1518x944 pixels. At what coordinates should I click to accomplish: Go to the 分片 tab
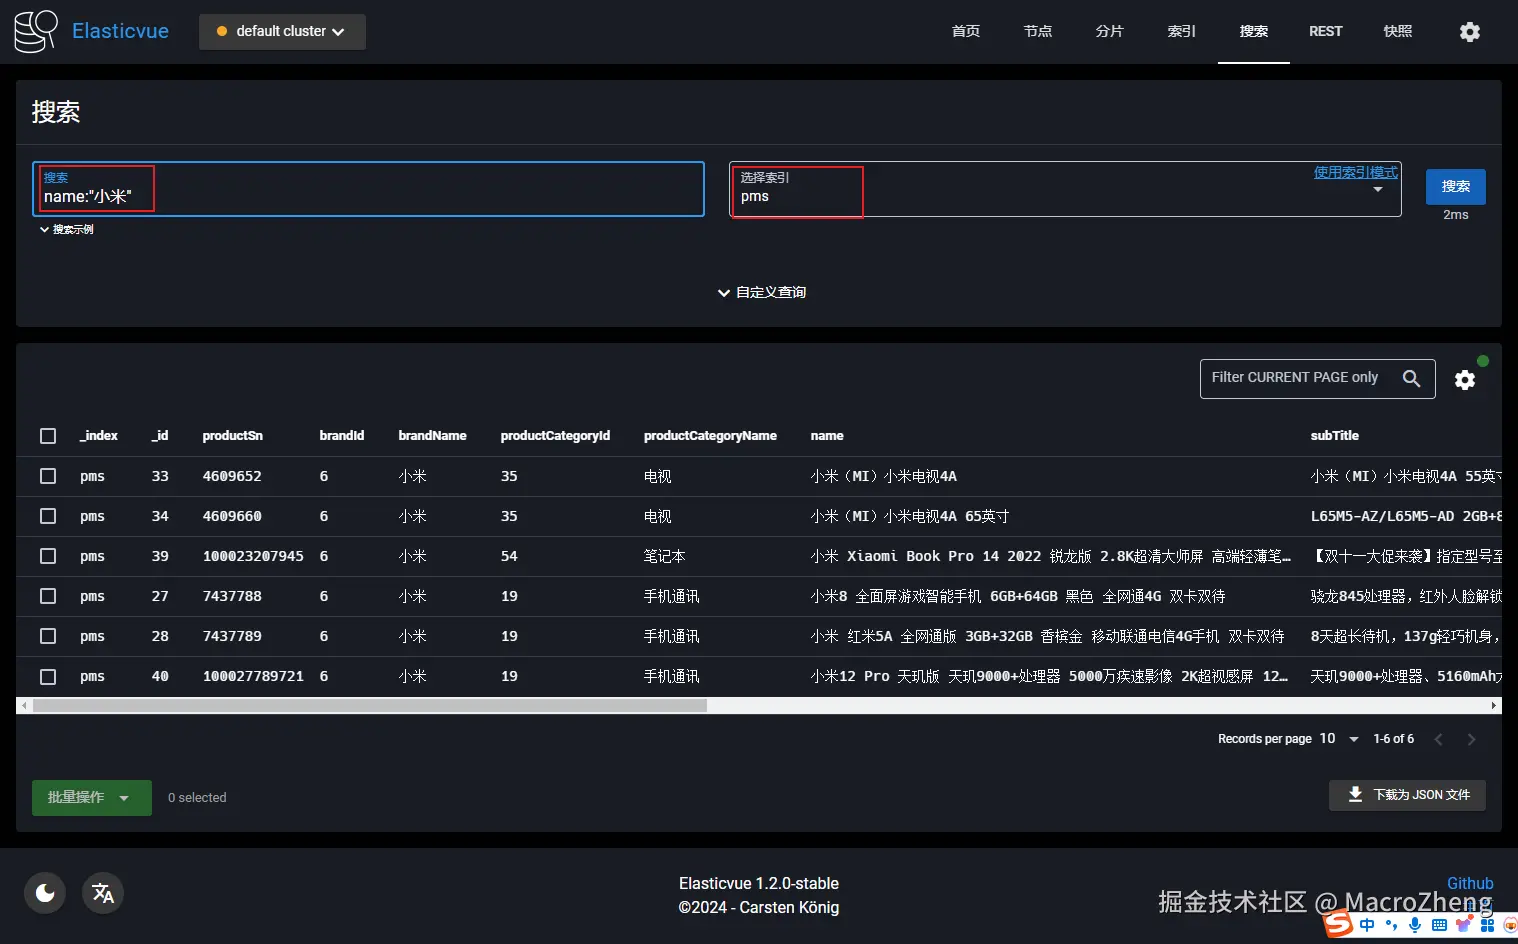point(1110,32)
